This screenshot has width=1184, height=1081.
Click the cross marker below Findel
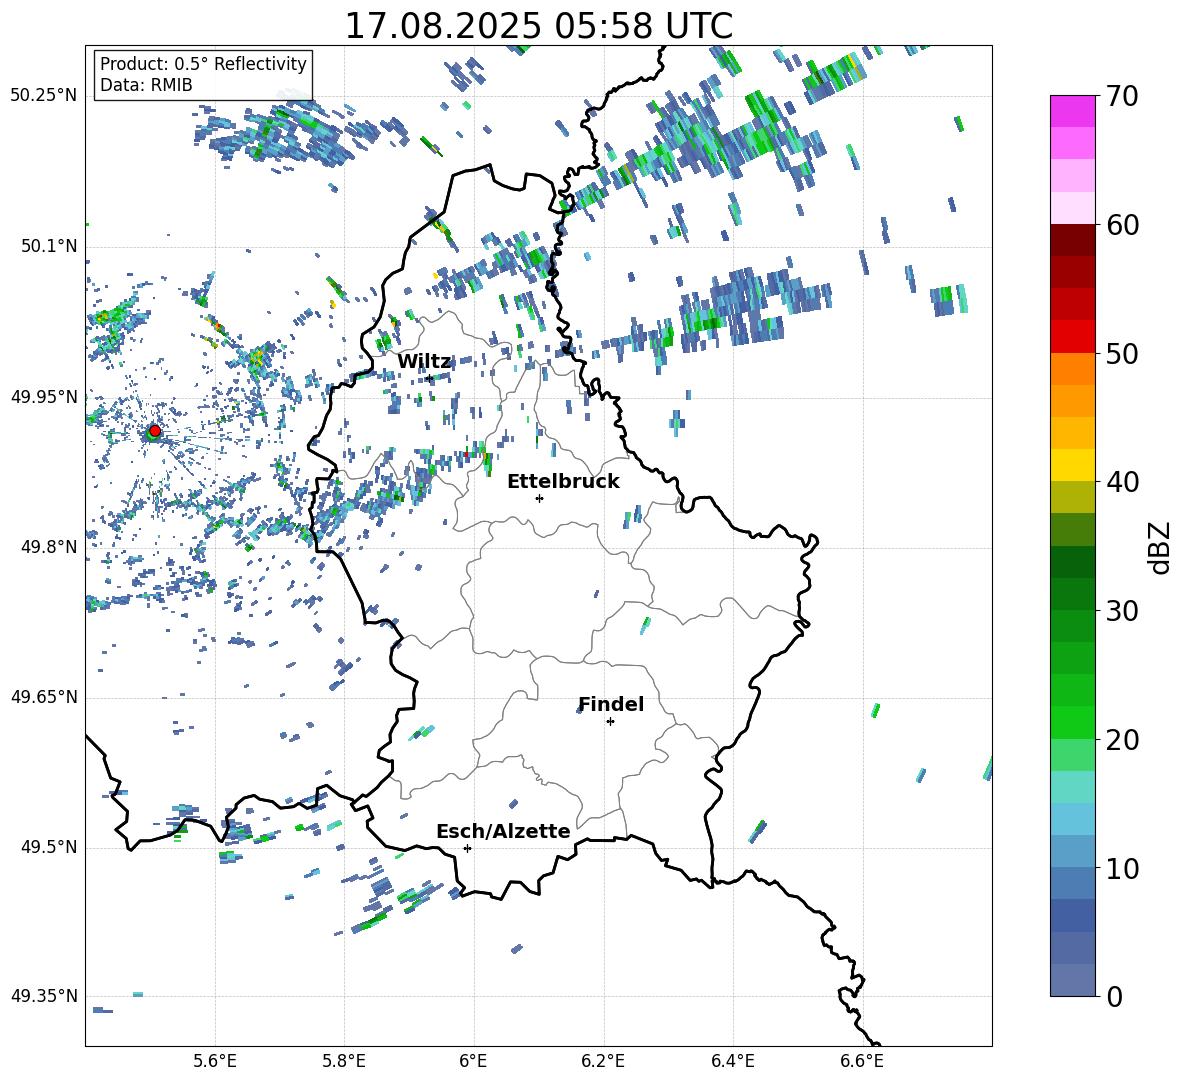point(610,722)
